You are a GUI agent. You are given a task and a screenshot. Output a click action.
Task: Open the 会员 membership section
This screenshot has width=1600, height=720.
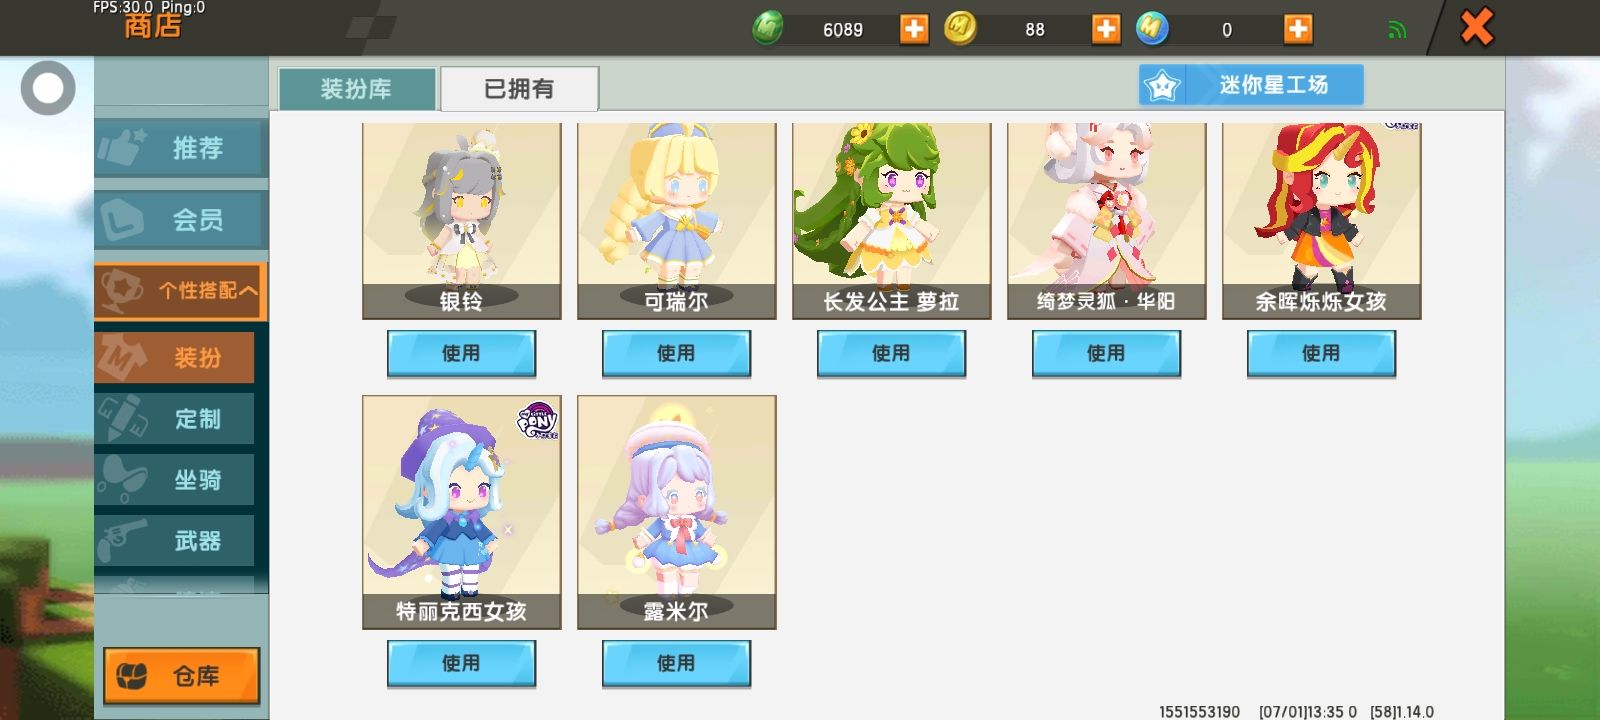[181, 220]
